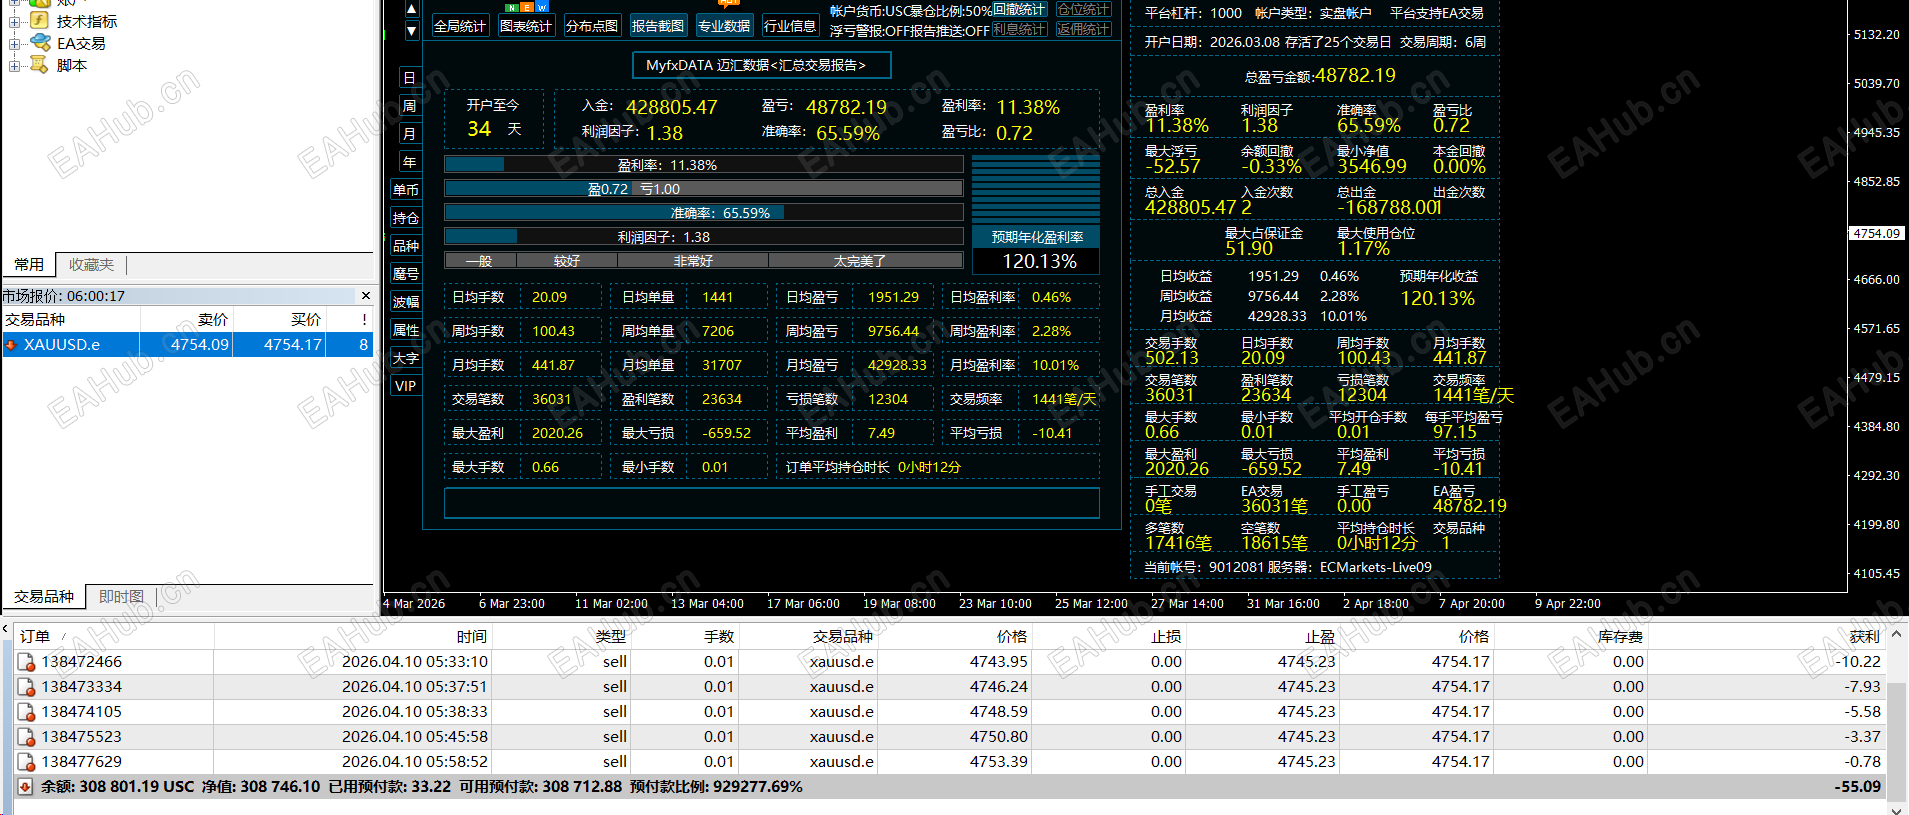Screen dimensions: 1909x815
Task: Click the 太完美了 rating segment
Action: click(x=865, y=261)
